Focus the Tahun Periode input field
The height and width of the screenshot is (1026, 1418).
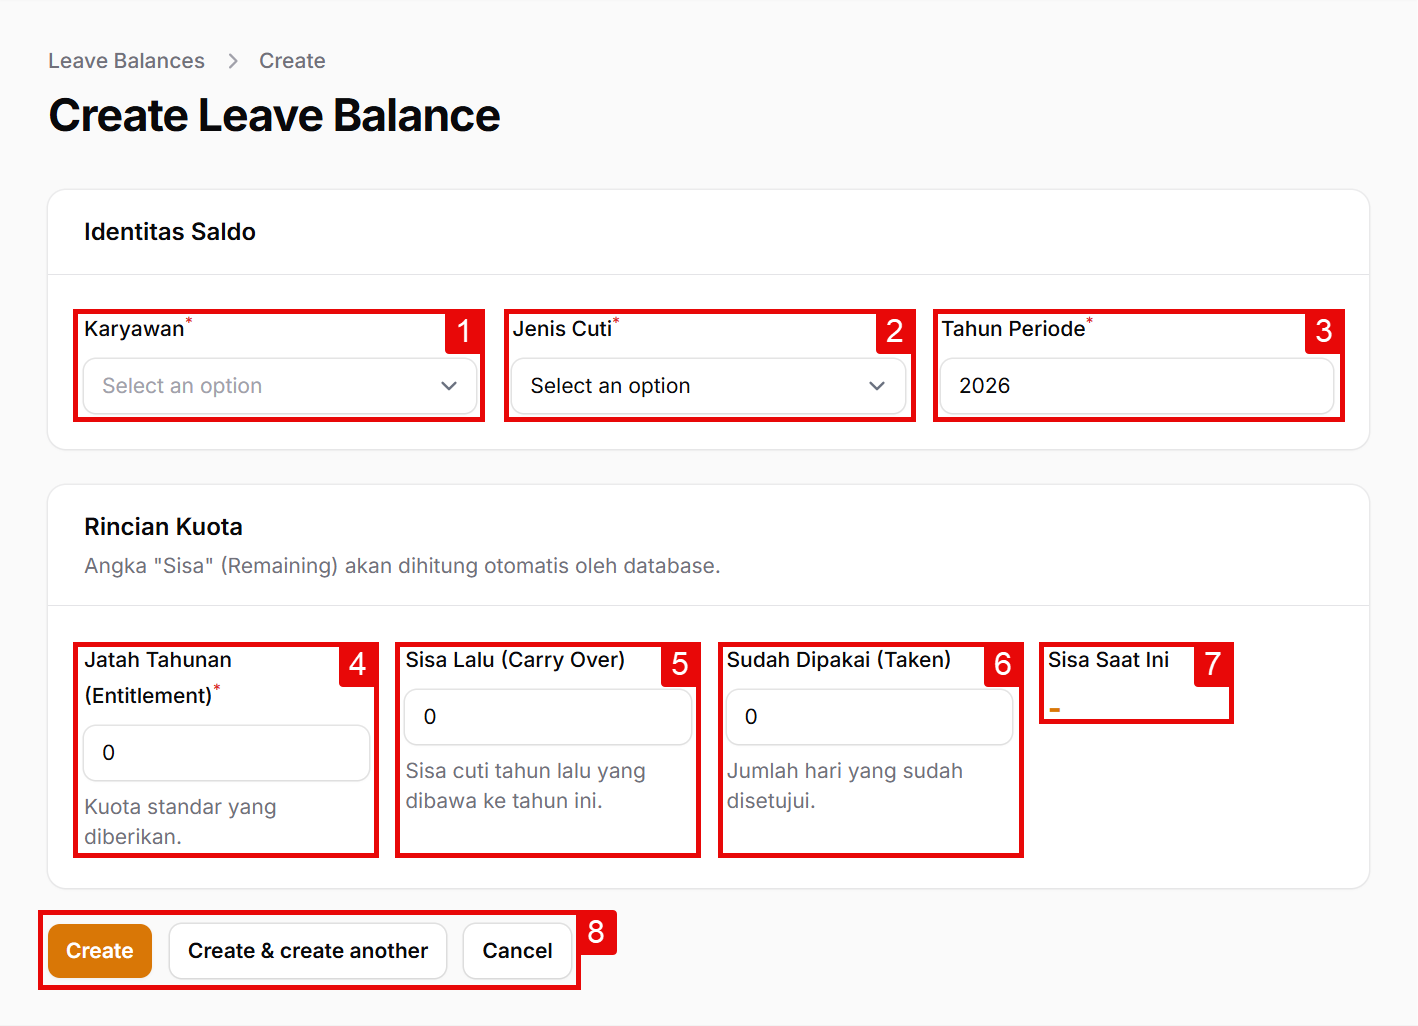1136,386
